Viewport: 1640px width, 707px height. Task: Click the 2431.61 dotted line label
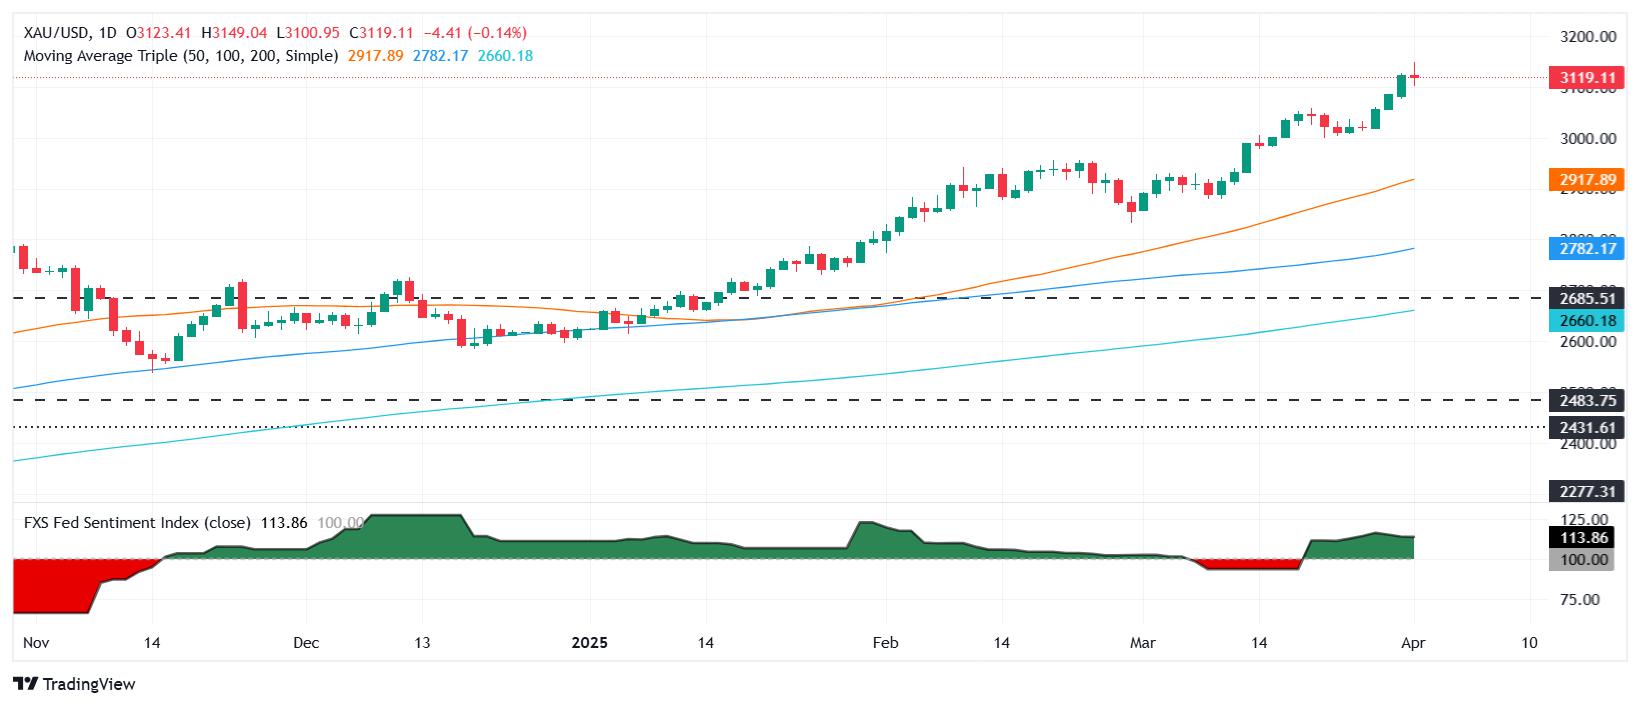(1585, 427)
